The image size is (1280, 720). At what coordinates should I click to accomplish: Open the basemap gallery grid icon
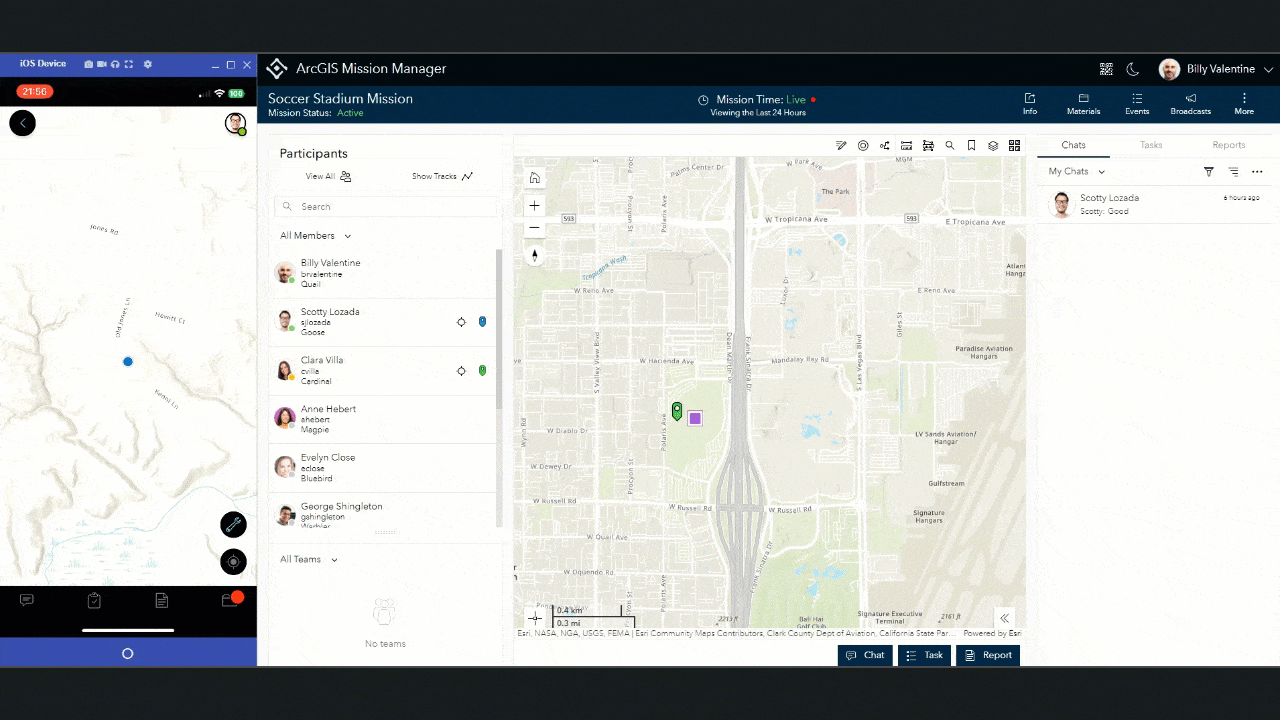click(1014, 146)
